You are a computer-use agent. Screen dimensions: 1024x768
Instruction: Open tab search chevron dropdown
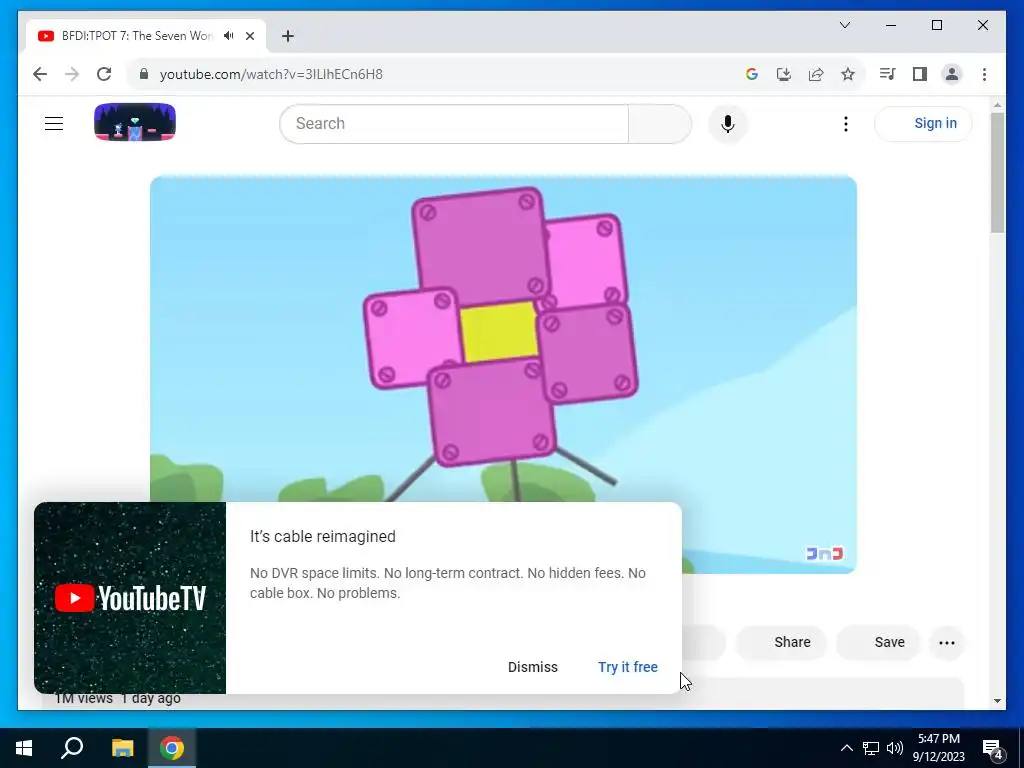coord(844,25)
